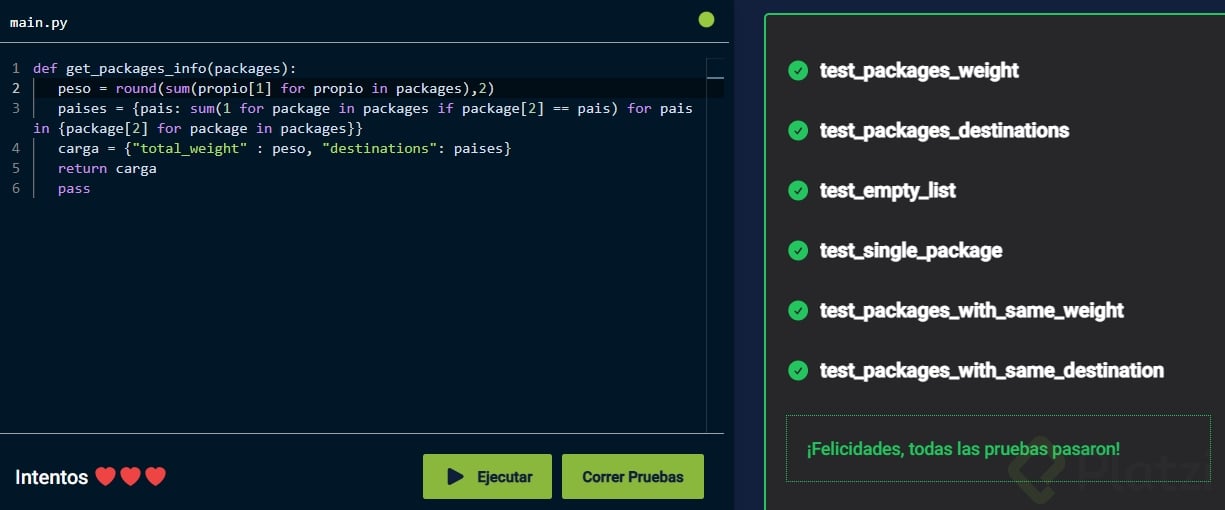Select the check mark next to test_packages_with_same_destination
The width and height of the screenshot is (1225, 510).
(x=798, y=371)
